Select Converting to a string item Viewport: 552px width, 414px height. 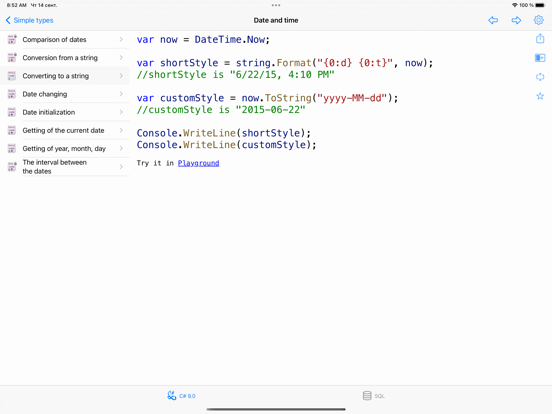pos(65,76)
